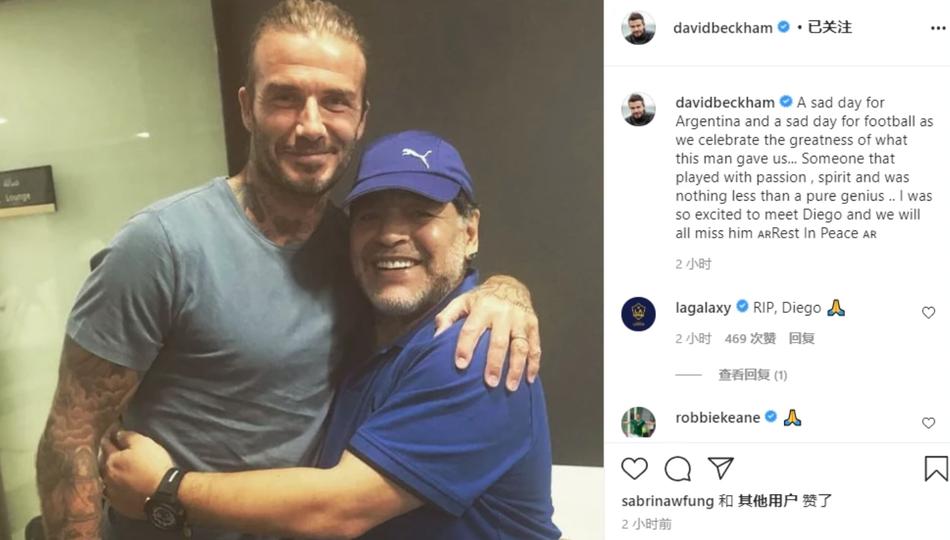Open robbiekeane profile picture
The width and height of the screenshot is (950, 540).
pyautogui.click(x=638, y=421)
